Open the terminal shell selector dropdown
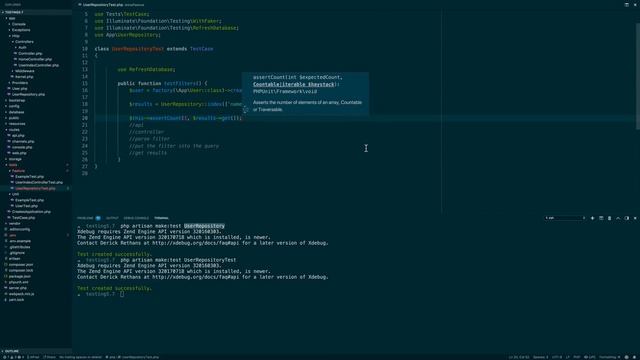This screenshot has height=360, width=640. (565, 218)
